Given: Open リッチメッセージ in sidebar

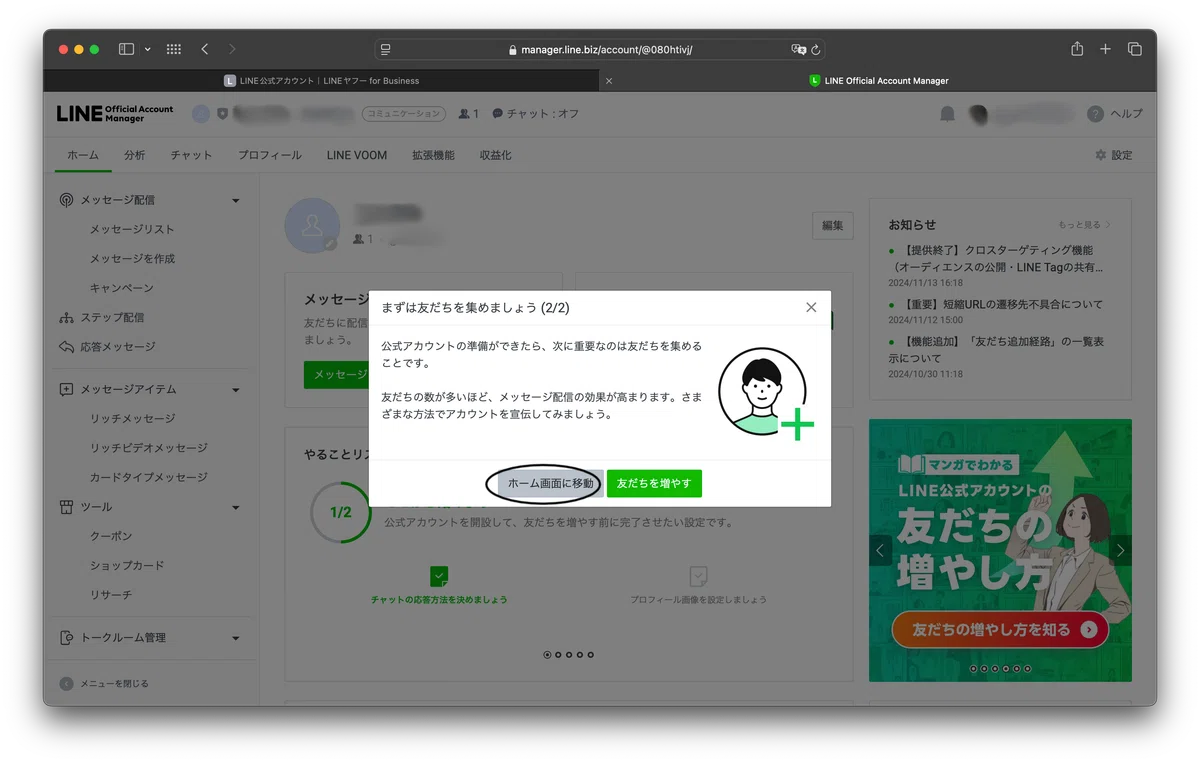Looking at the screenshot, I should click(x=132, y=418).
